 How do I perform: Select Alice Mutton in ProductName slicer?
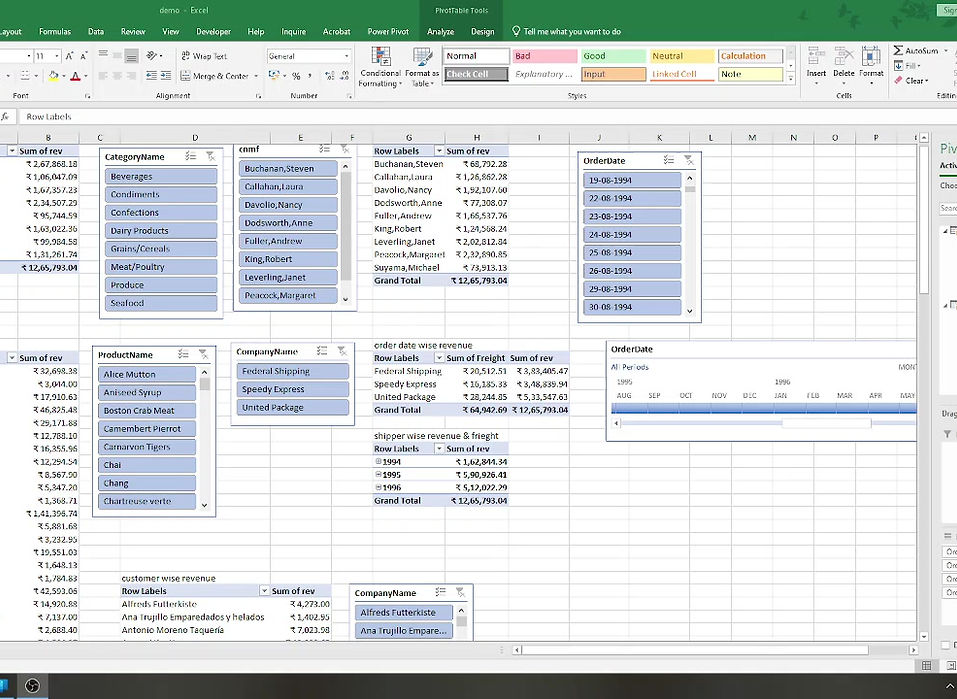coord(146,374)
